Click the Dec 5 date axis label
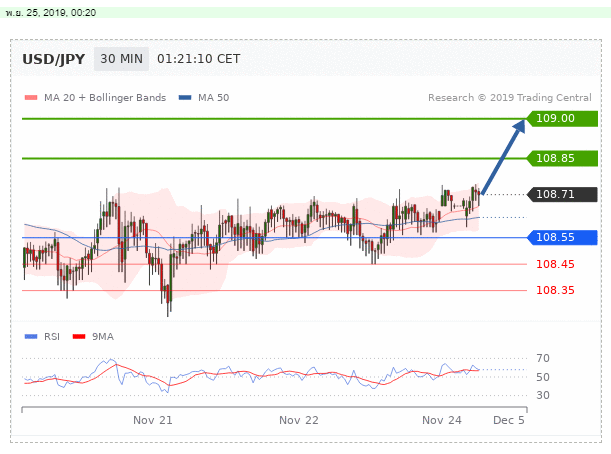Screen dimensions: 611x454 coord(509,420)
